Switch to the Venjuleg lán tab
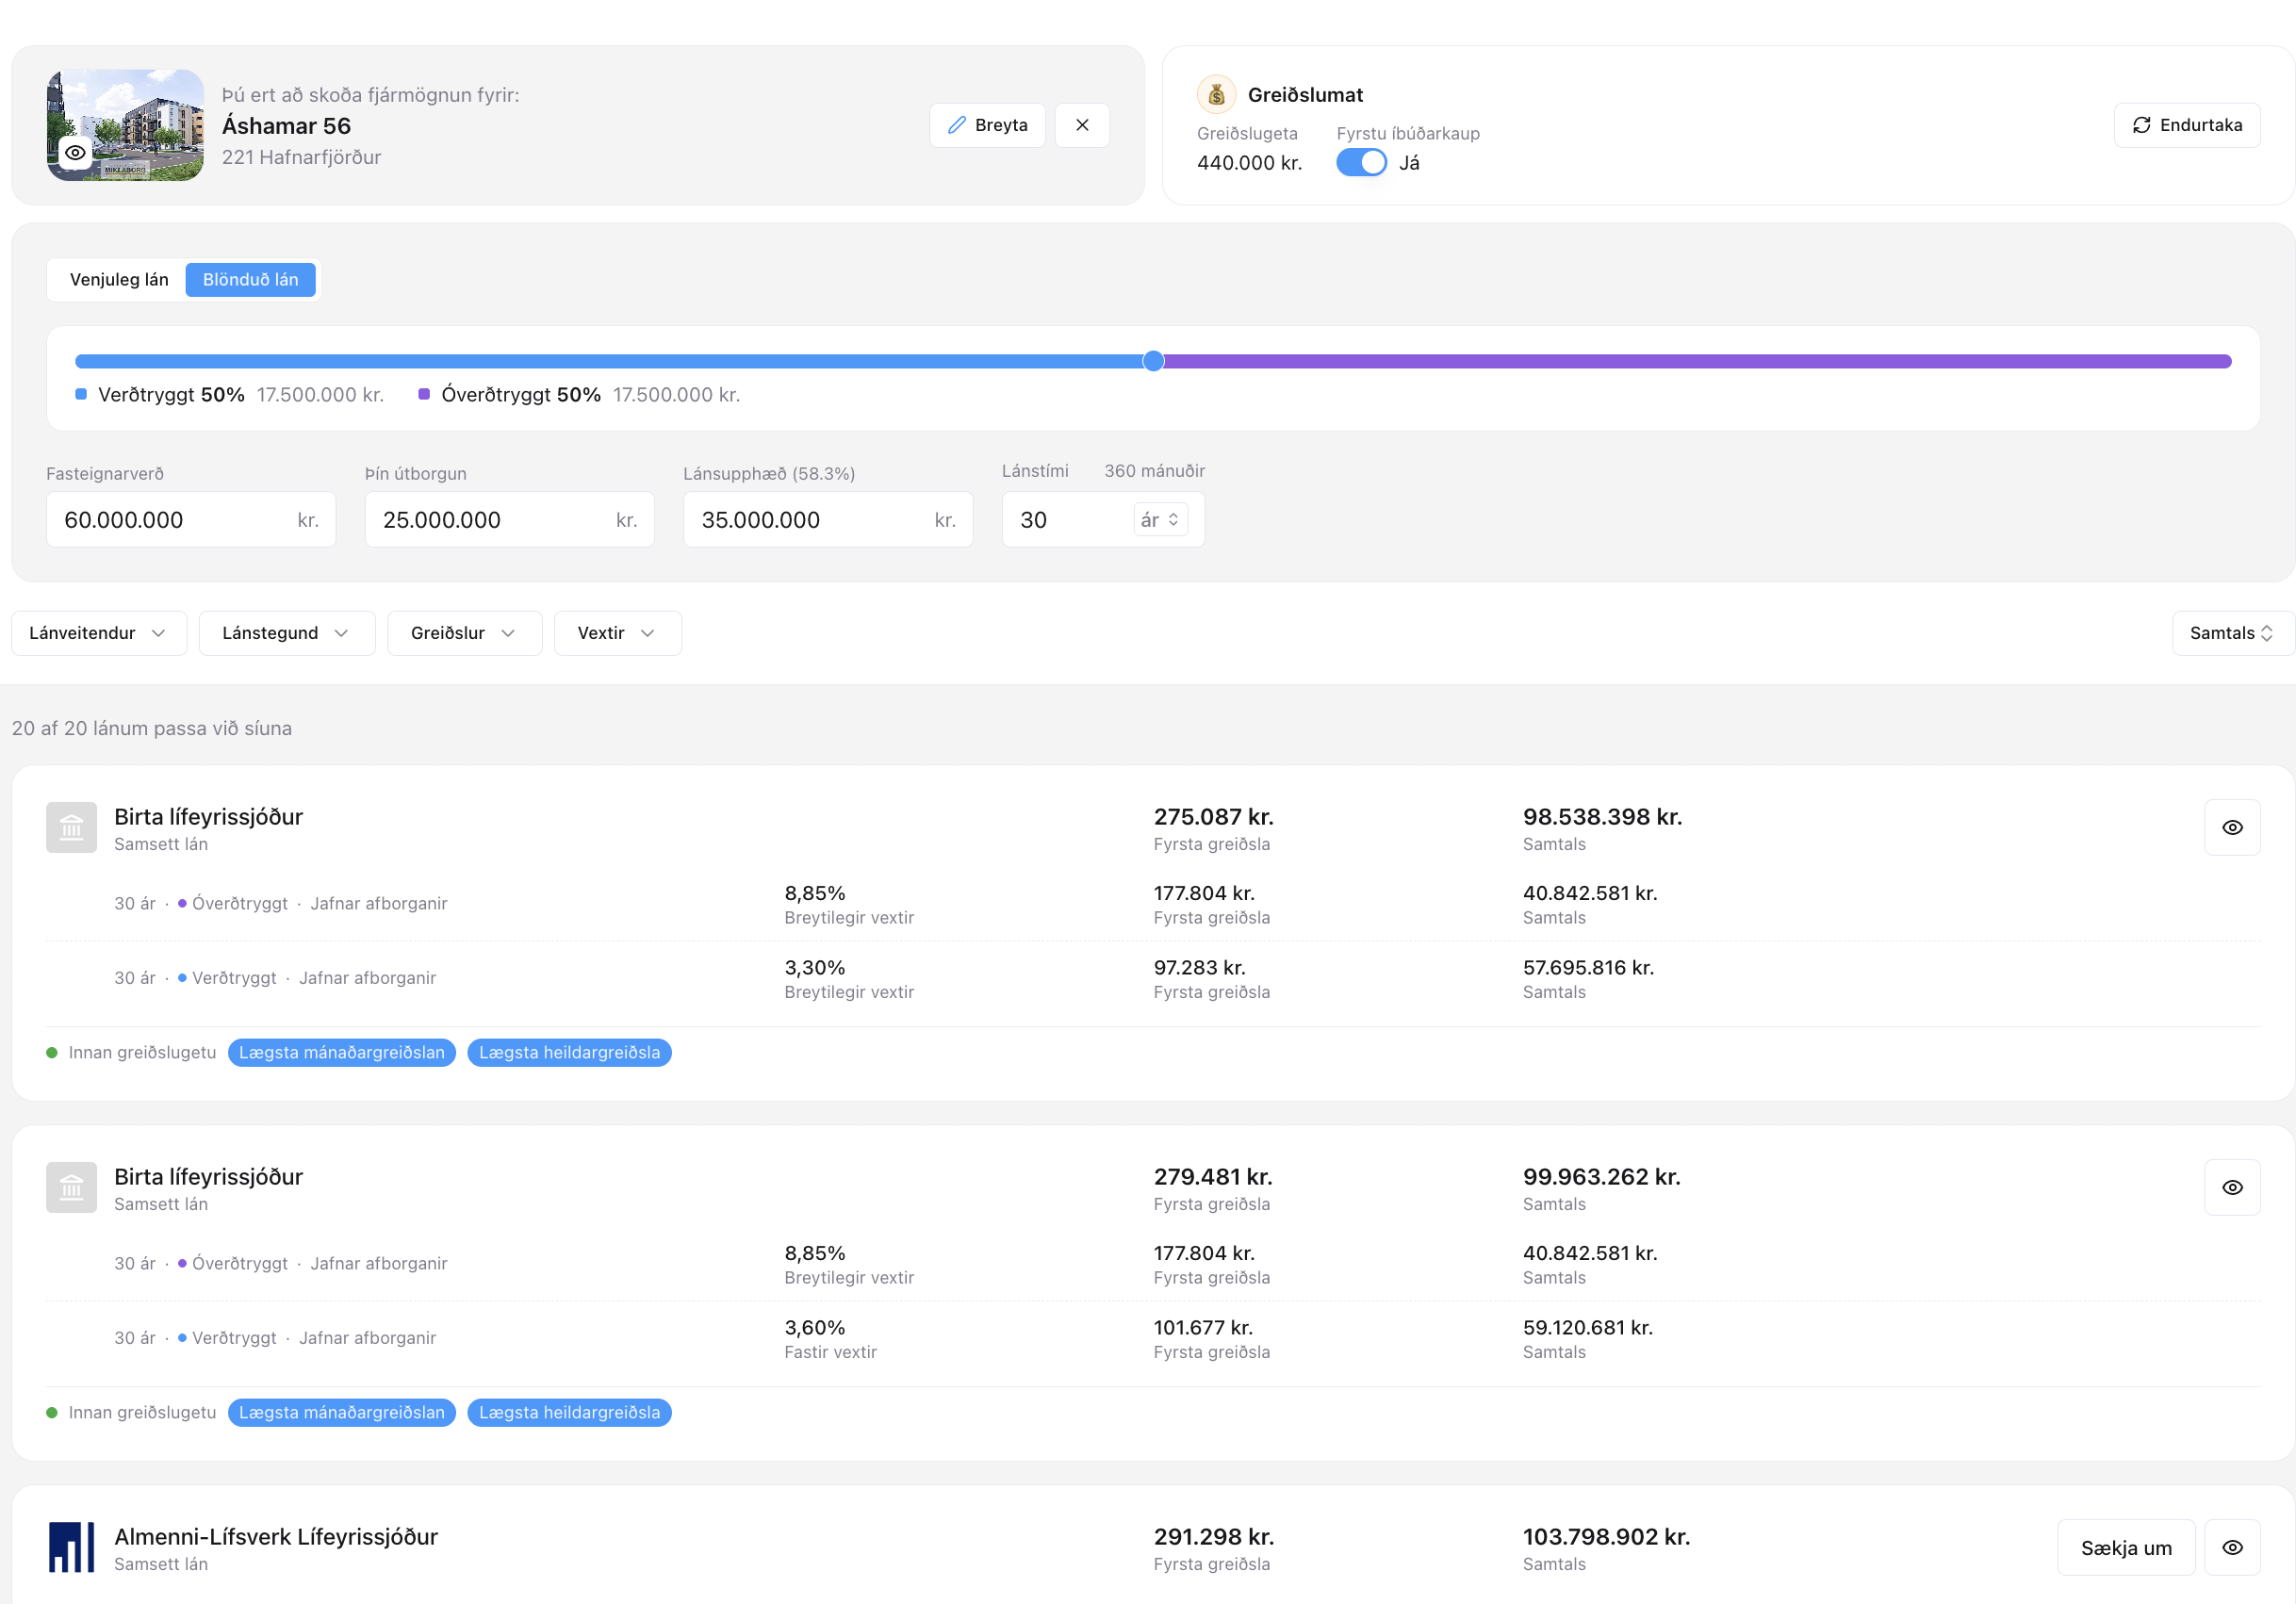Image resolution: width=2296 pixels, height=1604 pixels. pyautogui.click(x=119, y=280)
